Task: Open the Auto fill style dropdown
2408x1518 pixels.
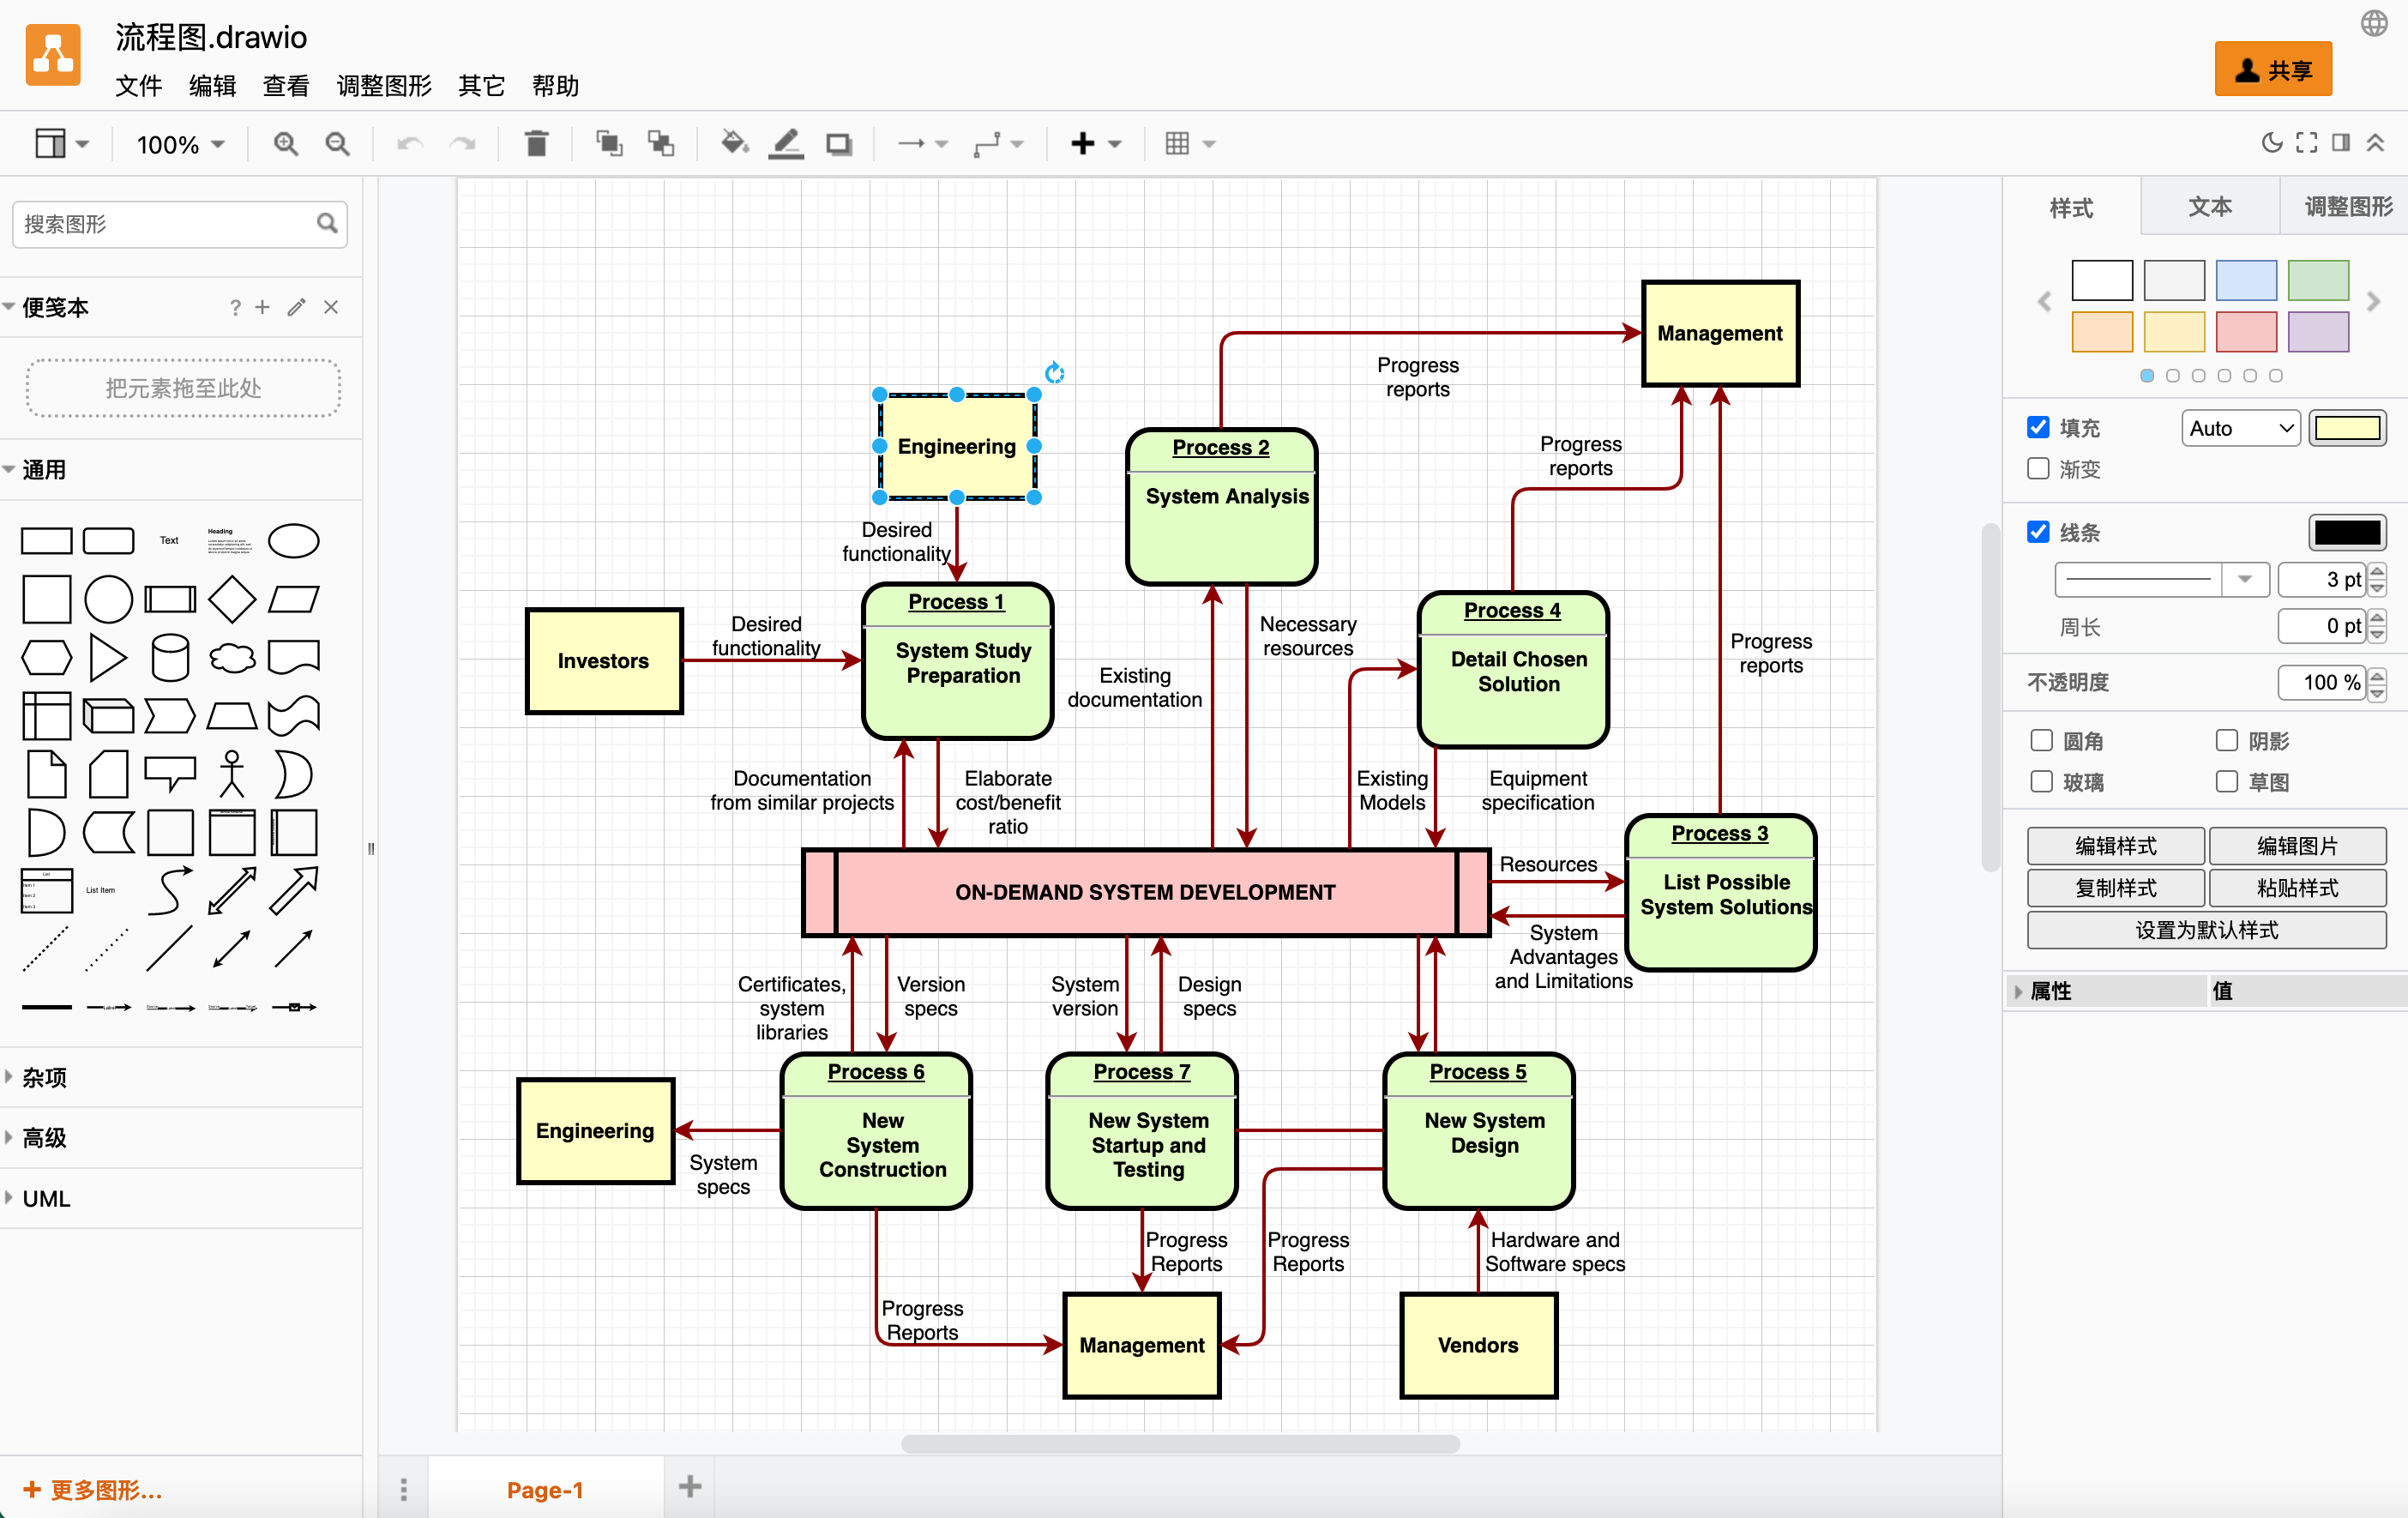Action: click(2239, 428)
